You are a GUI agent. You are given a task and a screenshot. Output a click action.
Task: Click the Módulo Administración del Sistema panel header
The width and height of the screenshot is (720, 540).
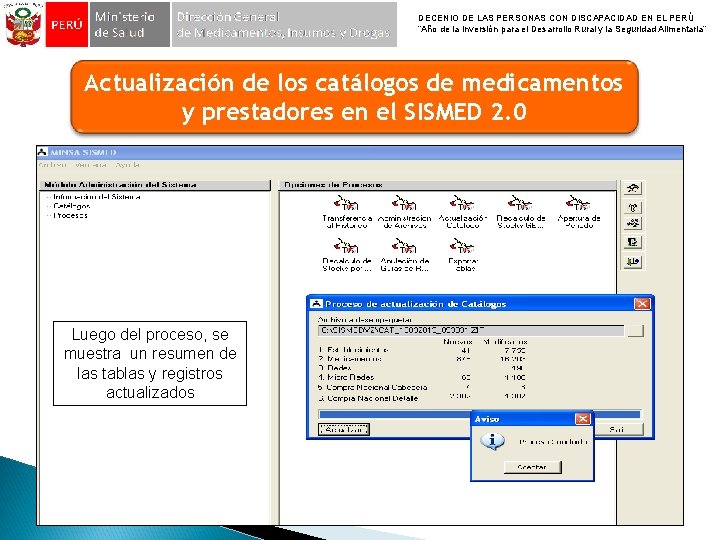click(x=155, y=185)
